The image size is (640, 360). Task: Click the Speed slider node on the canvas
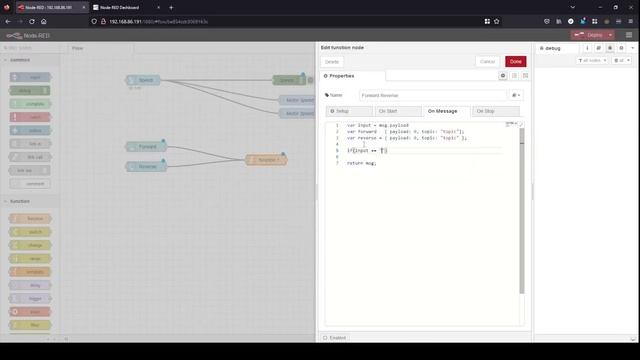tap(143, 80)
